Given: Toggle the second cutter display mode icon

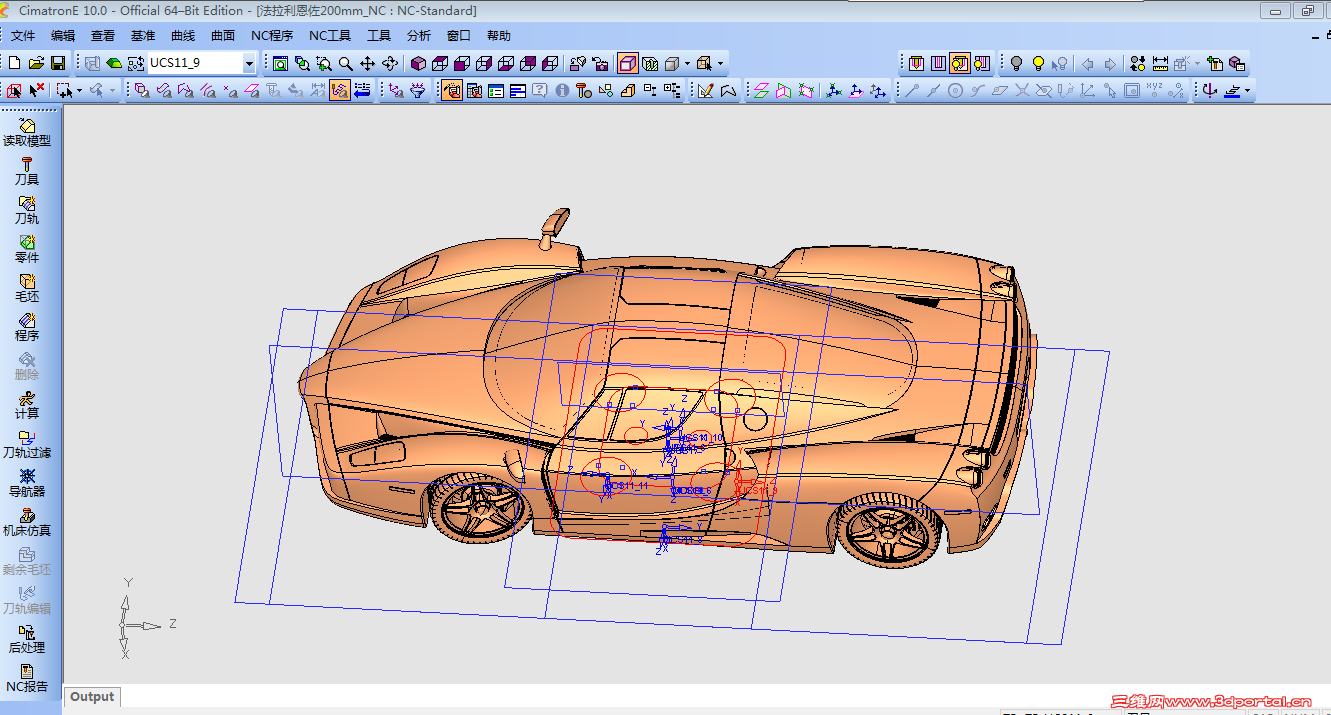Looking at the screenshot, I should coord(938,63).
